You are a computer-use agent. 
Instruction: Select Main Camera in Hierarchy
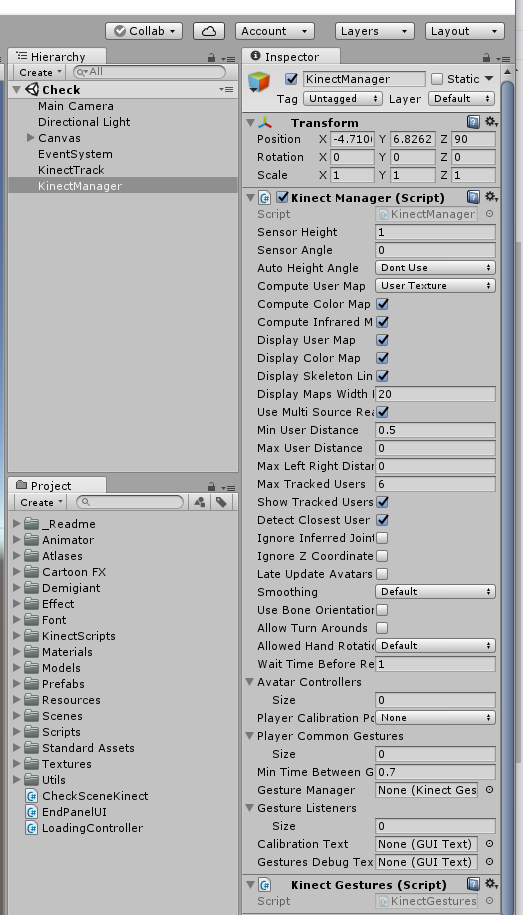(x=76, y=106)
